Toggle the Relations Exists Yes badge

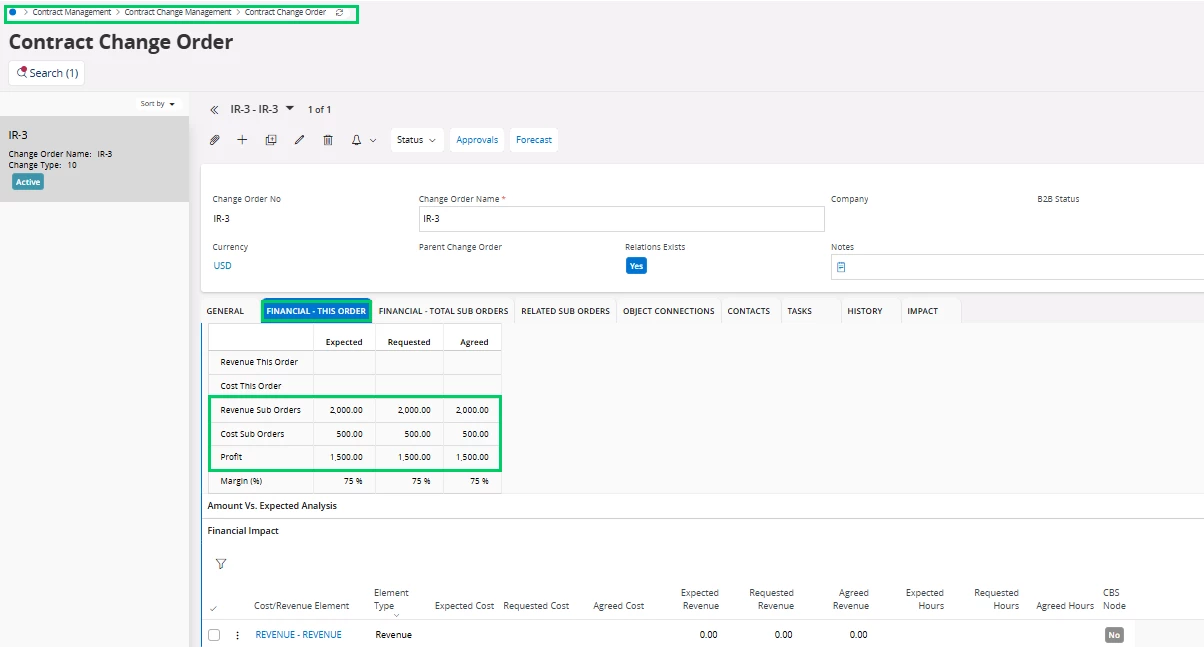(636, 266)
